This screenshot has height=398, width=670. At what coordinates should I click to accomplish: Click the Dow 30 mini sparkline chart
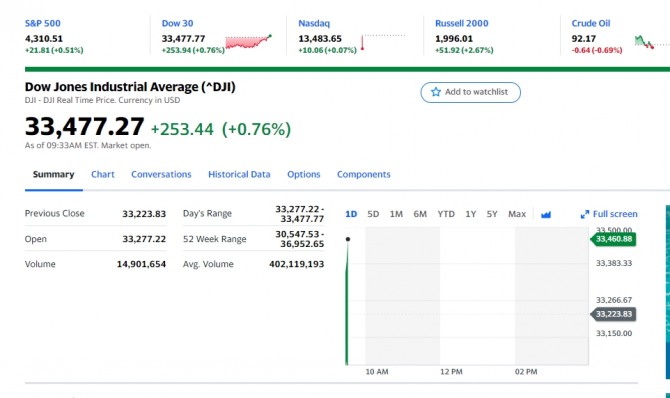[x=249, y=42]
